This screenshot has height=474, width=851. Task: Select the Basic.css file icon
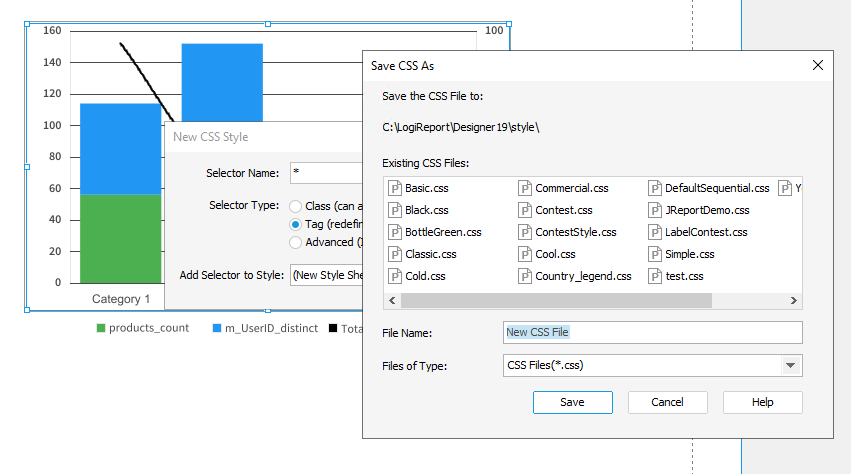point(395,188)
